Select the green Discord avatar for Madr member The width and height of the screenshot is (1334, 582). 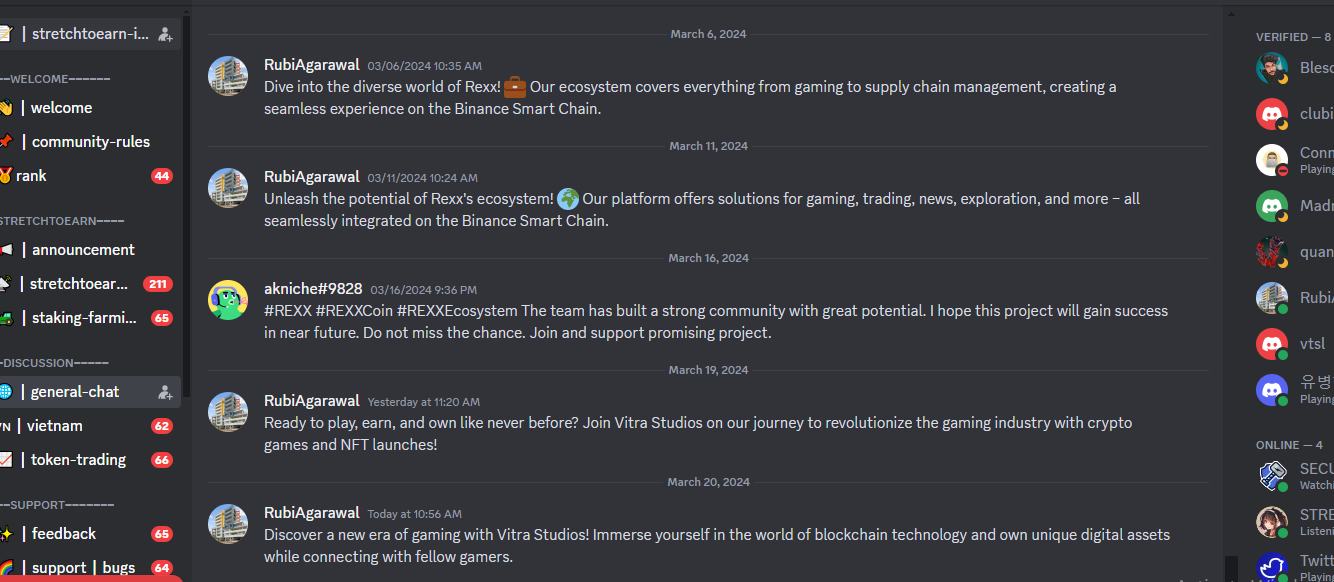point(1272,206)
